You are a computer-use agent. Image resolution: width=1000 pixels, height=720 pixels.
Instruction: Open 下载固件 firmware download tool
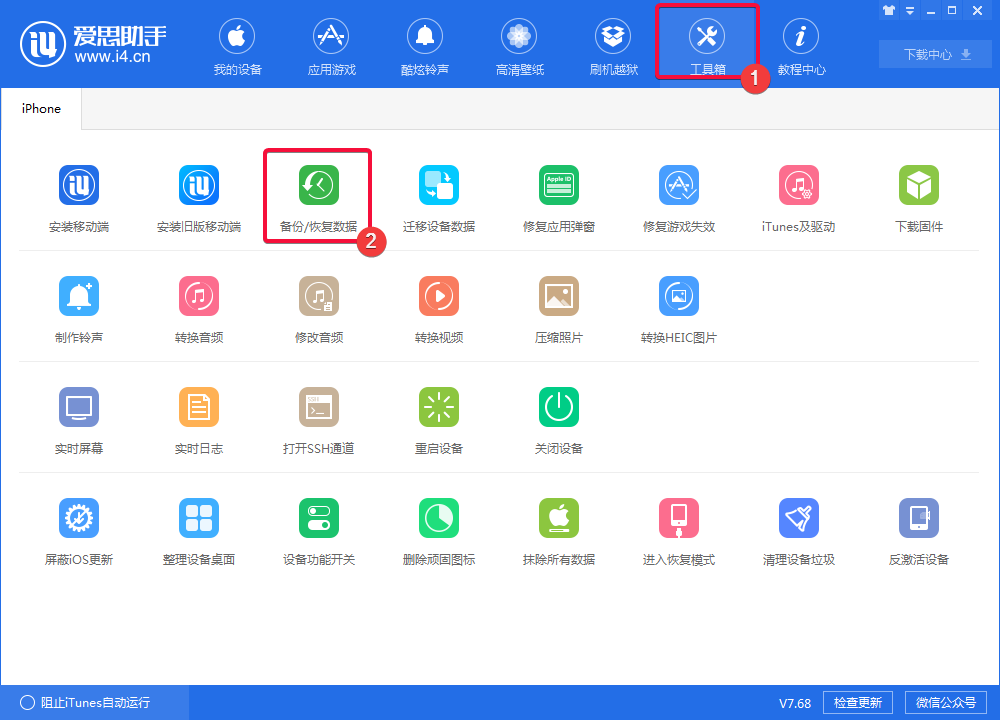pyautogui.click(x=918, y=195)
